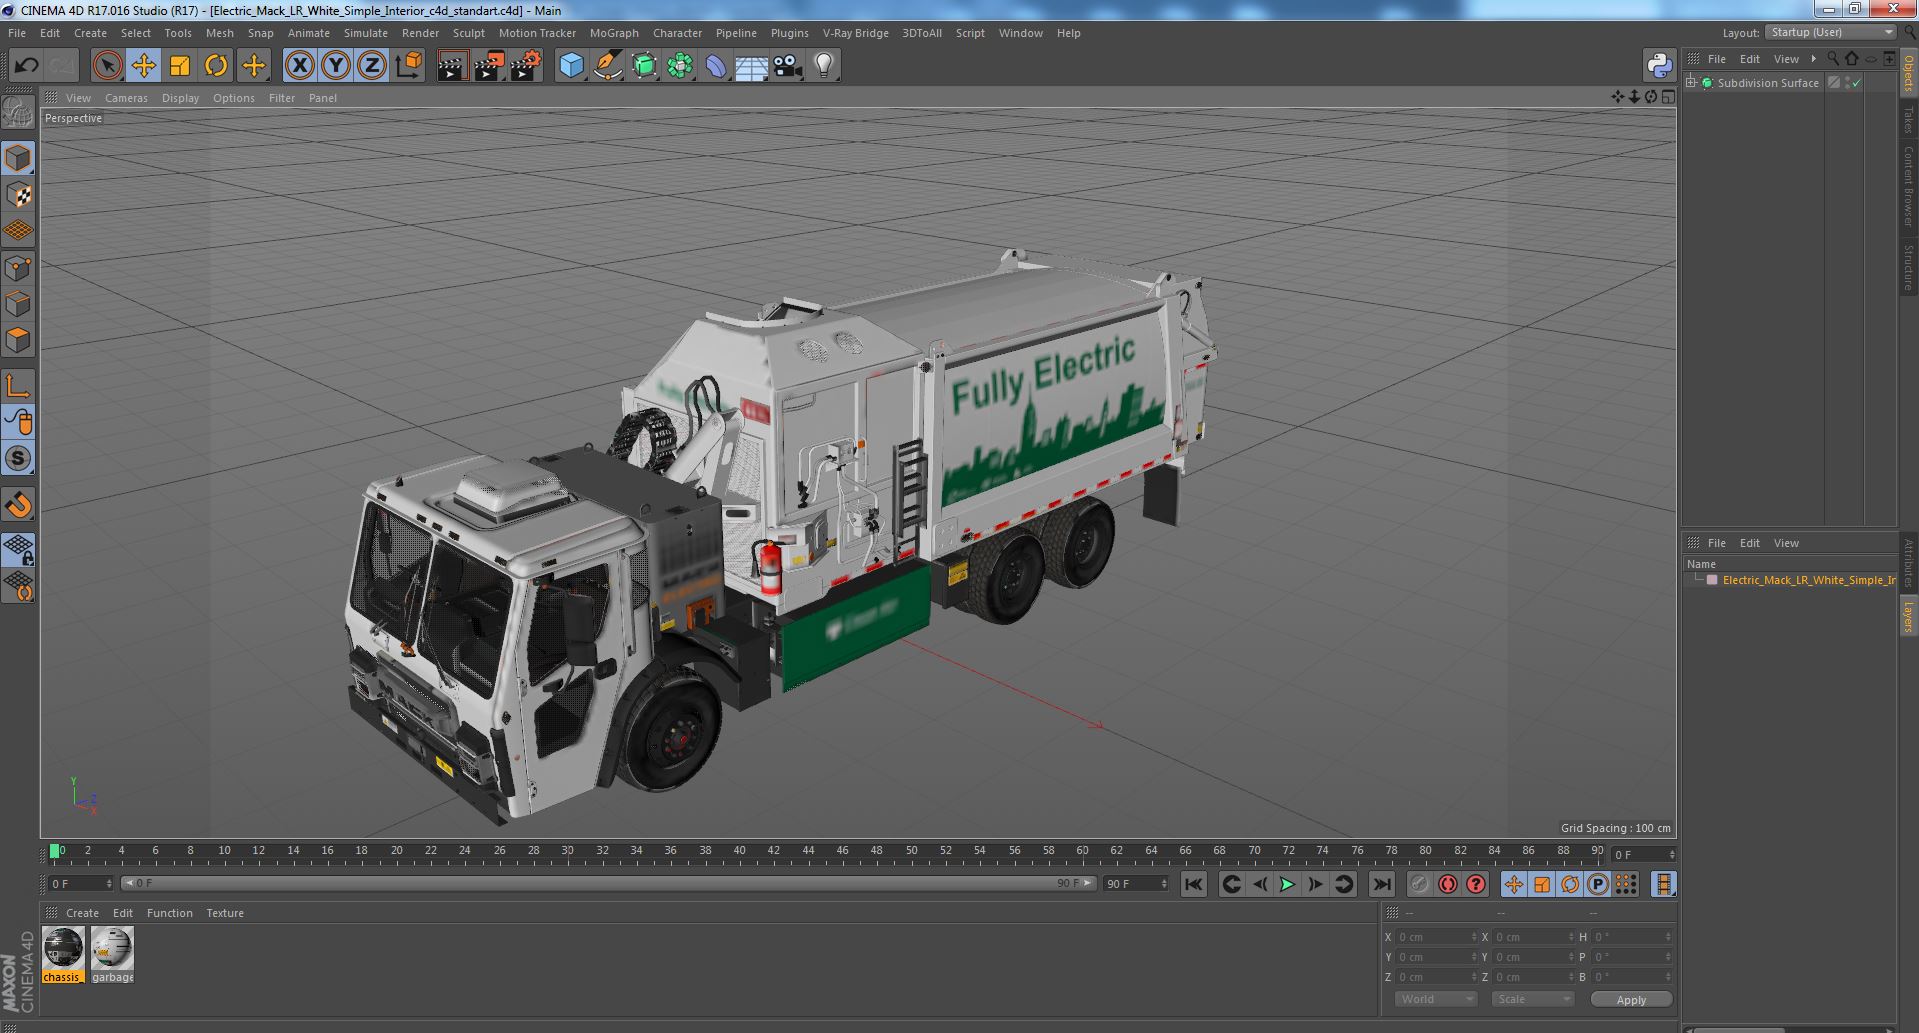The height and width of the screenshot is (1033, 1919).
Task: Add a light object
Action: 823,66
